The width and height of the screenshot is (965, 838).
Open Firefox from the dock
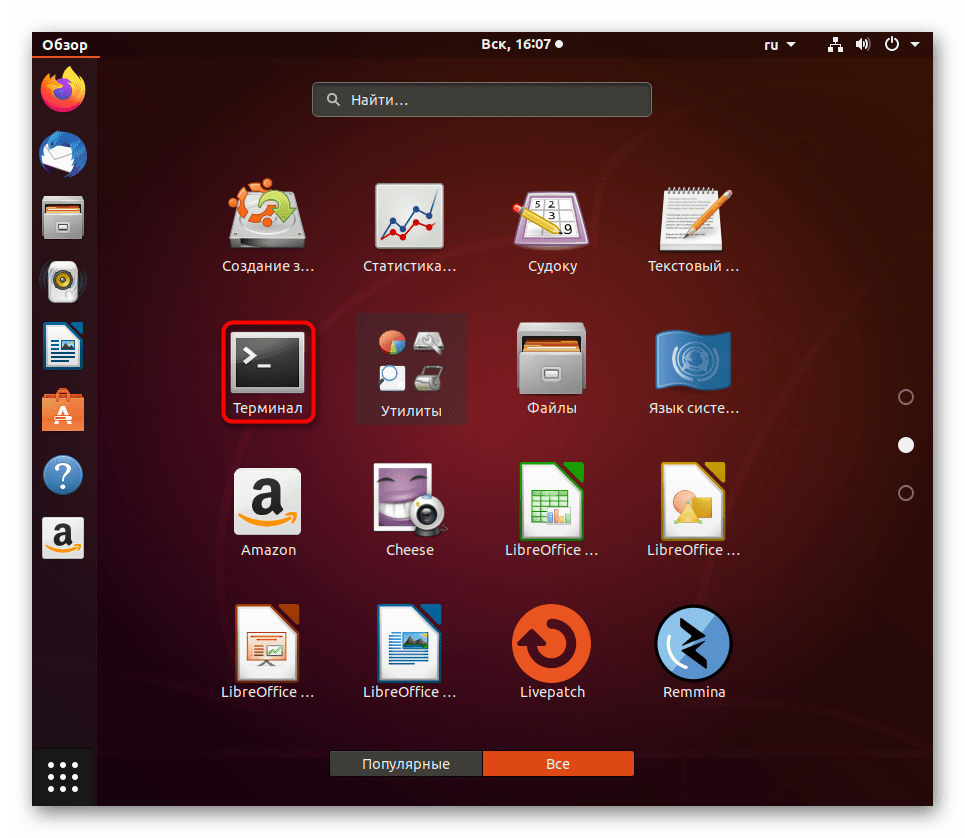63,90
